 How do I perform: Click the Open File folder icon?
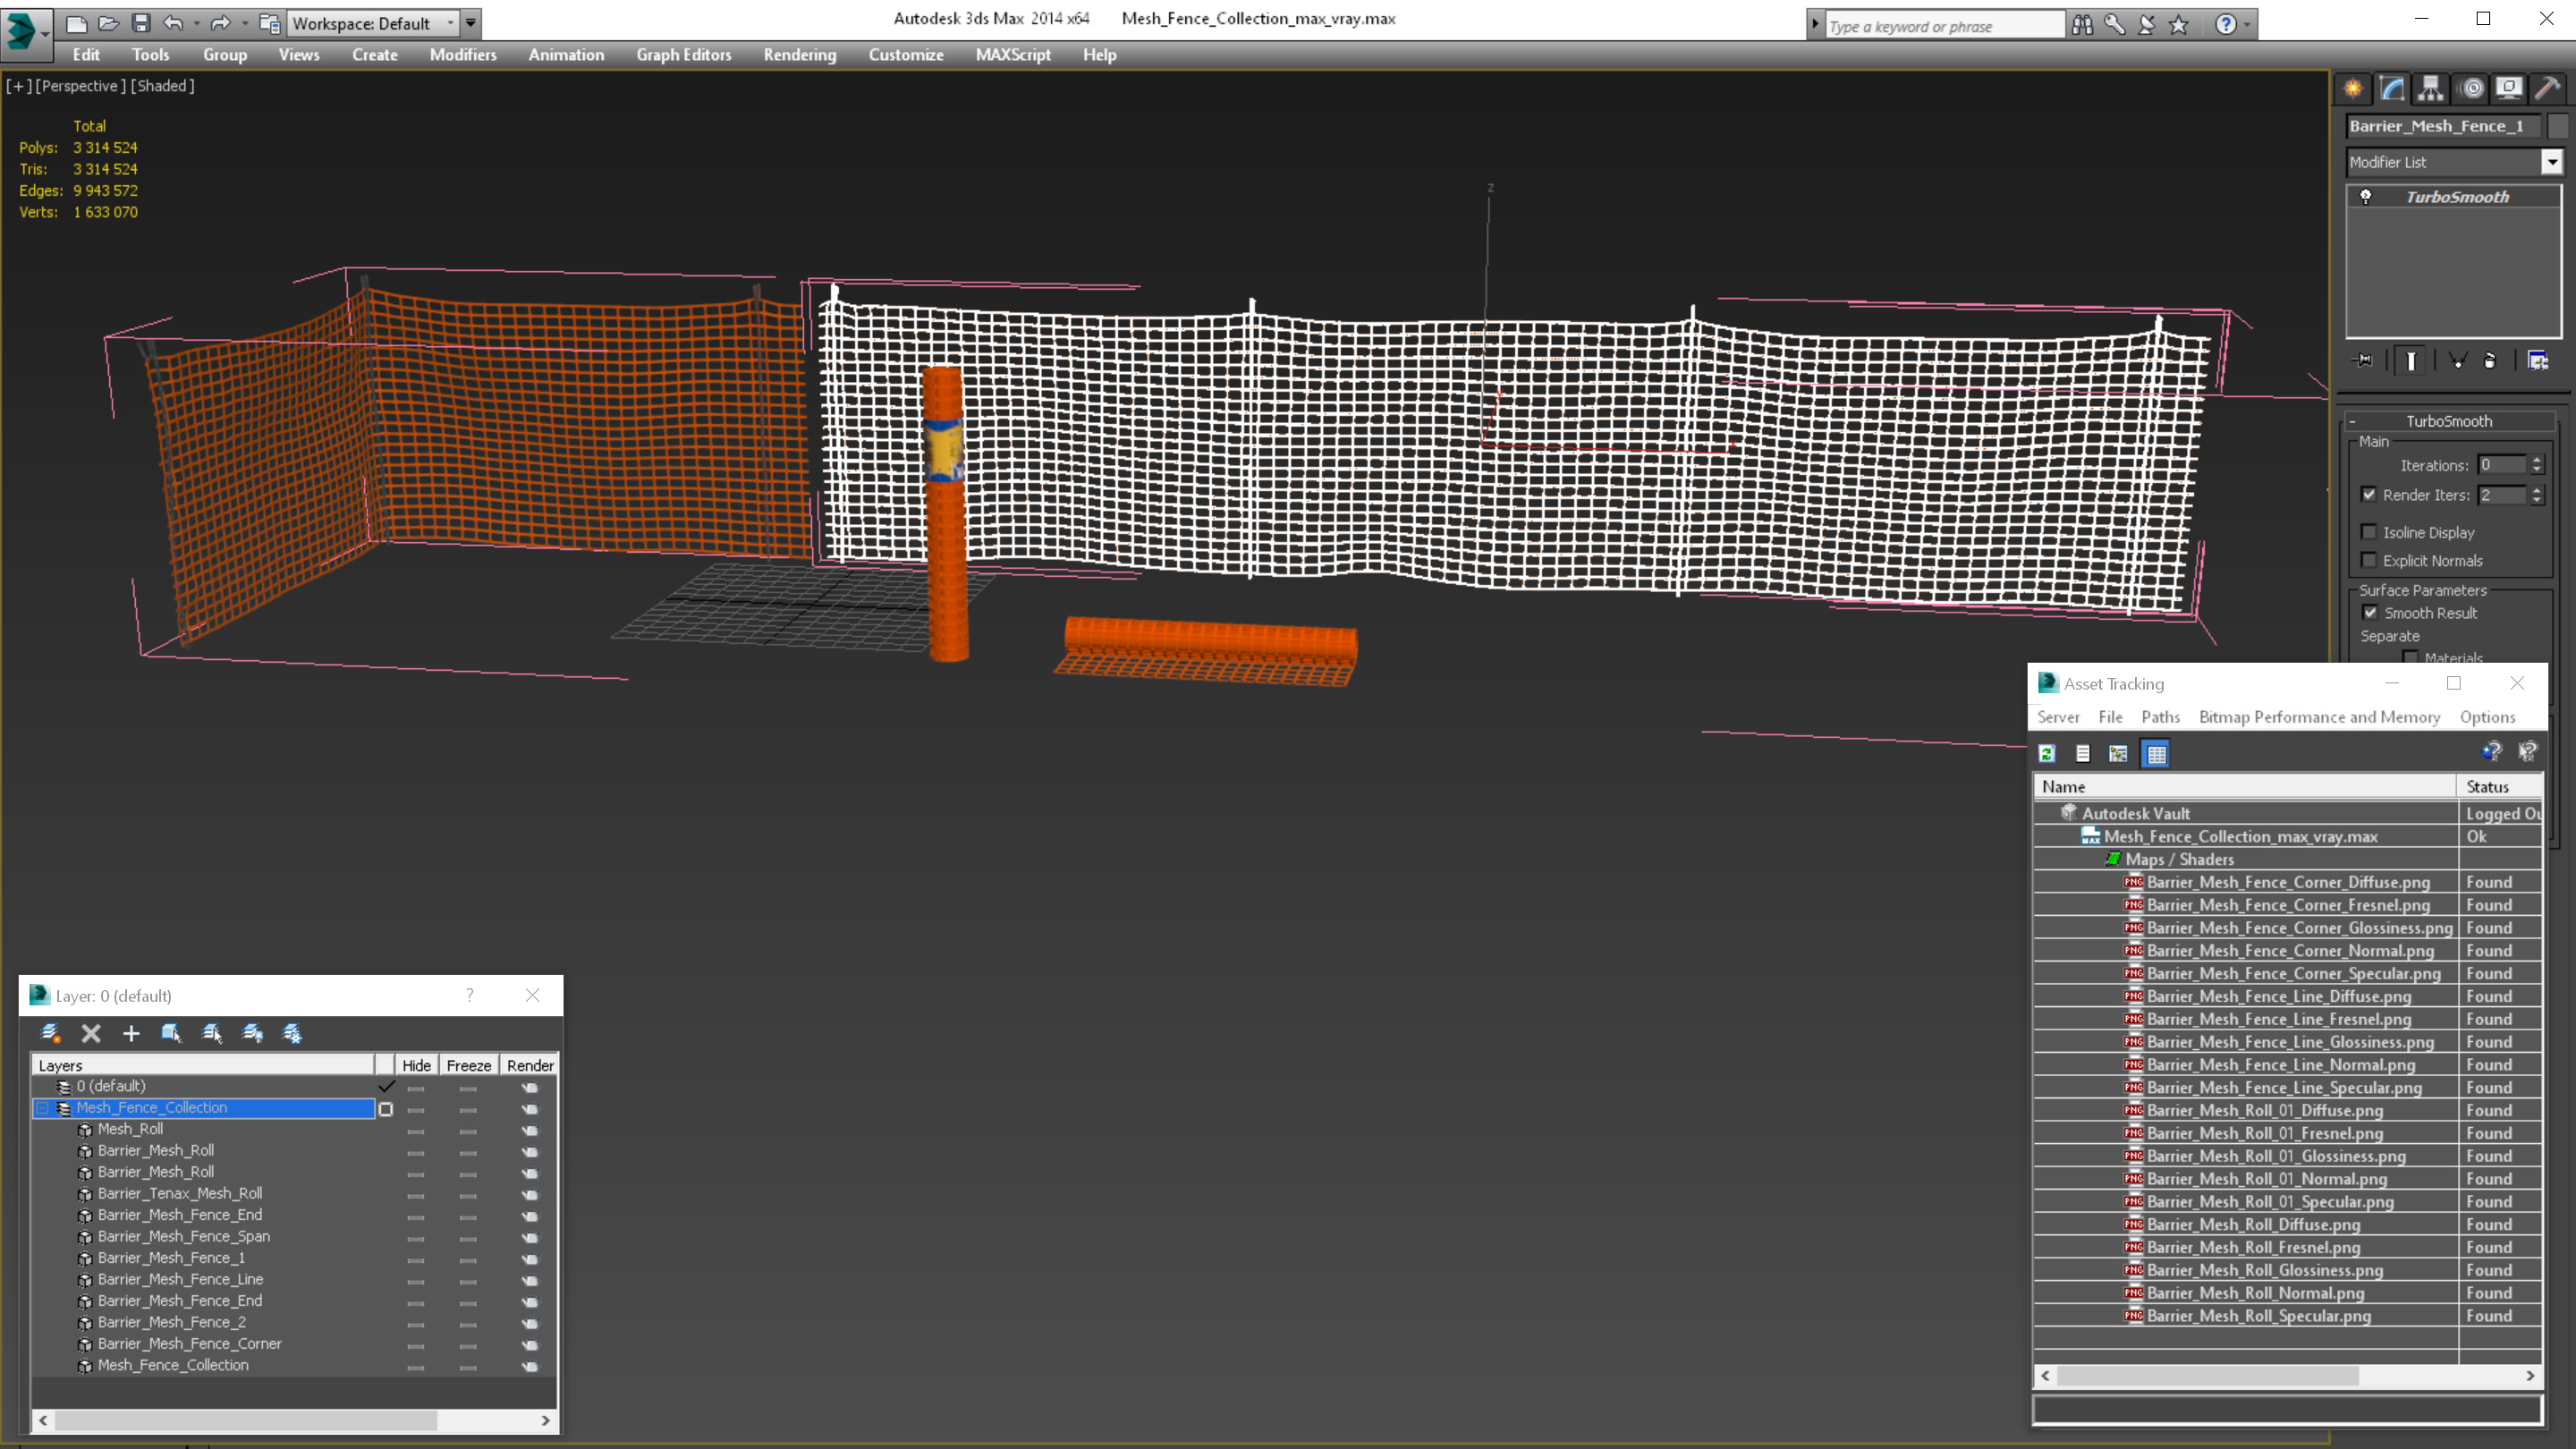109,23
